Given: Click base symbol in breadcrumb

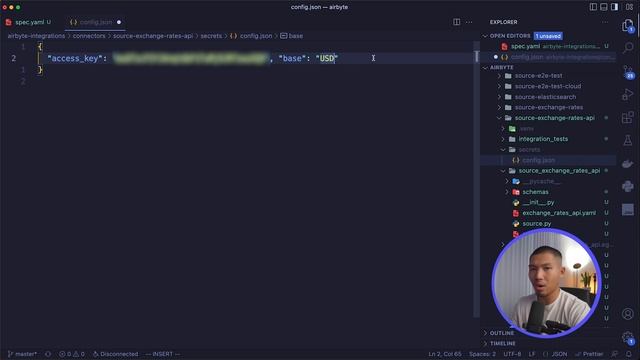Looking at the screenshot, I should coord(292,36).
